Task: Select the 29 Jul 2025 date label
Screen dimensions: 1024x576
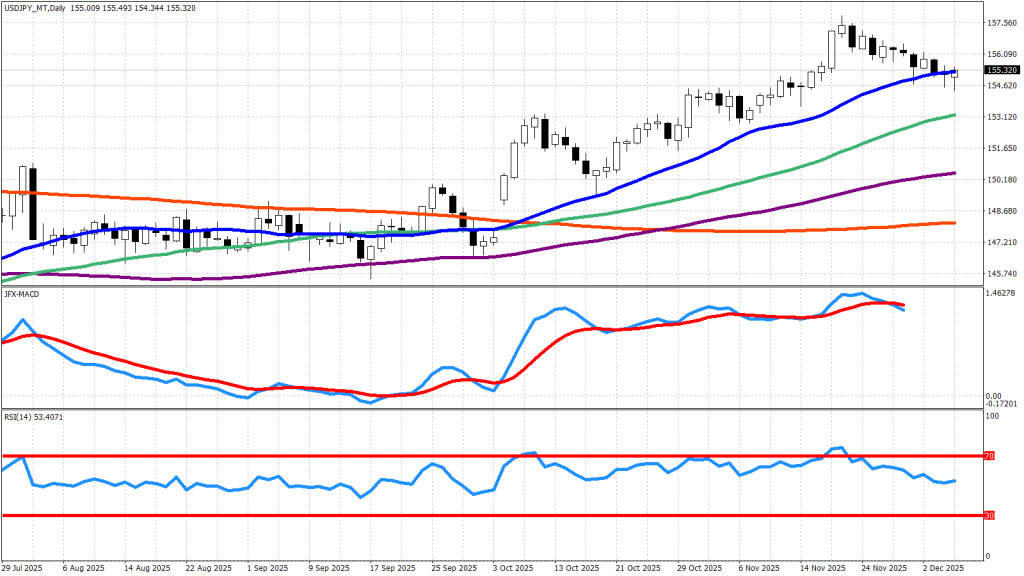Action: [x=24, y=567]
